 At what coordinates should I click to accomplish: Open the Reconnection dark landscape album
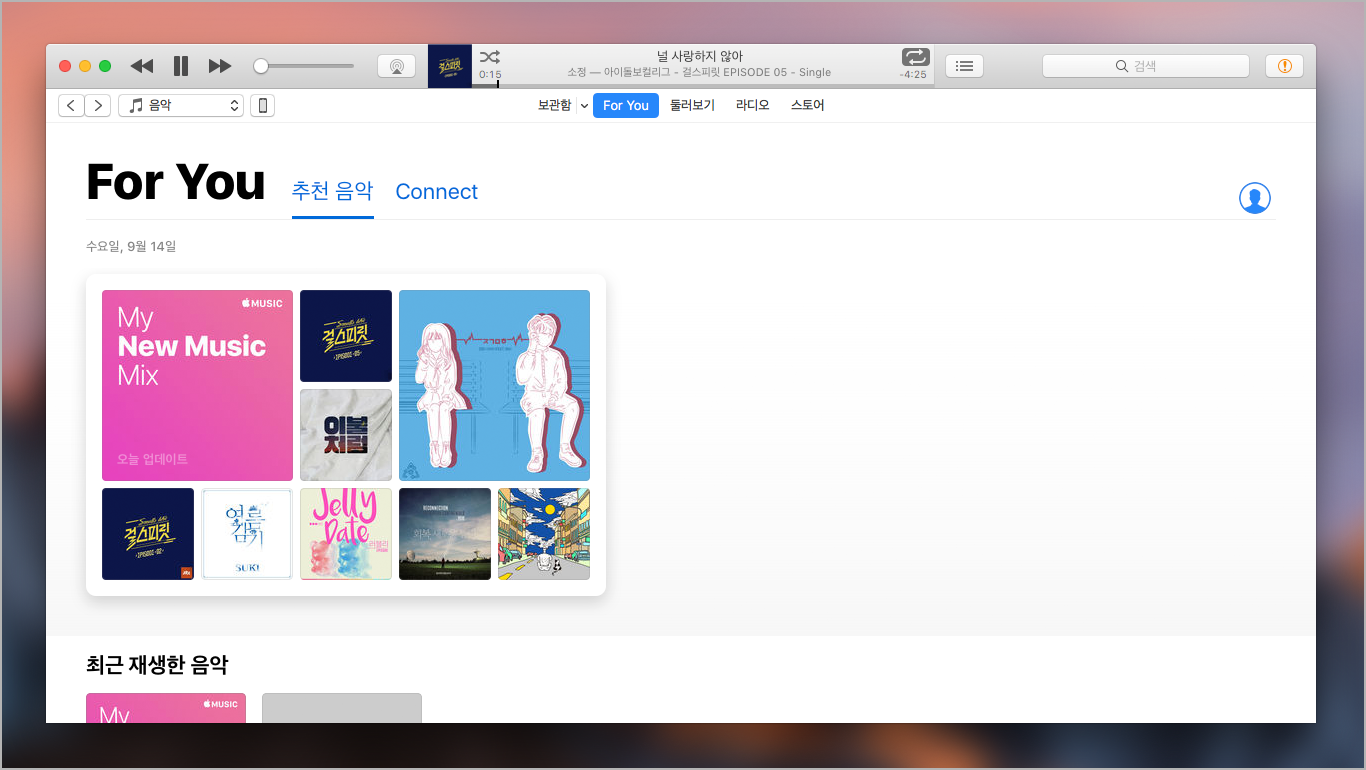pyautogui.click(x=445, y=534)
